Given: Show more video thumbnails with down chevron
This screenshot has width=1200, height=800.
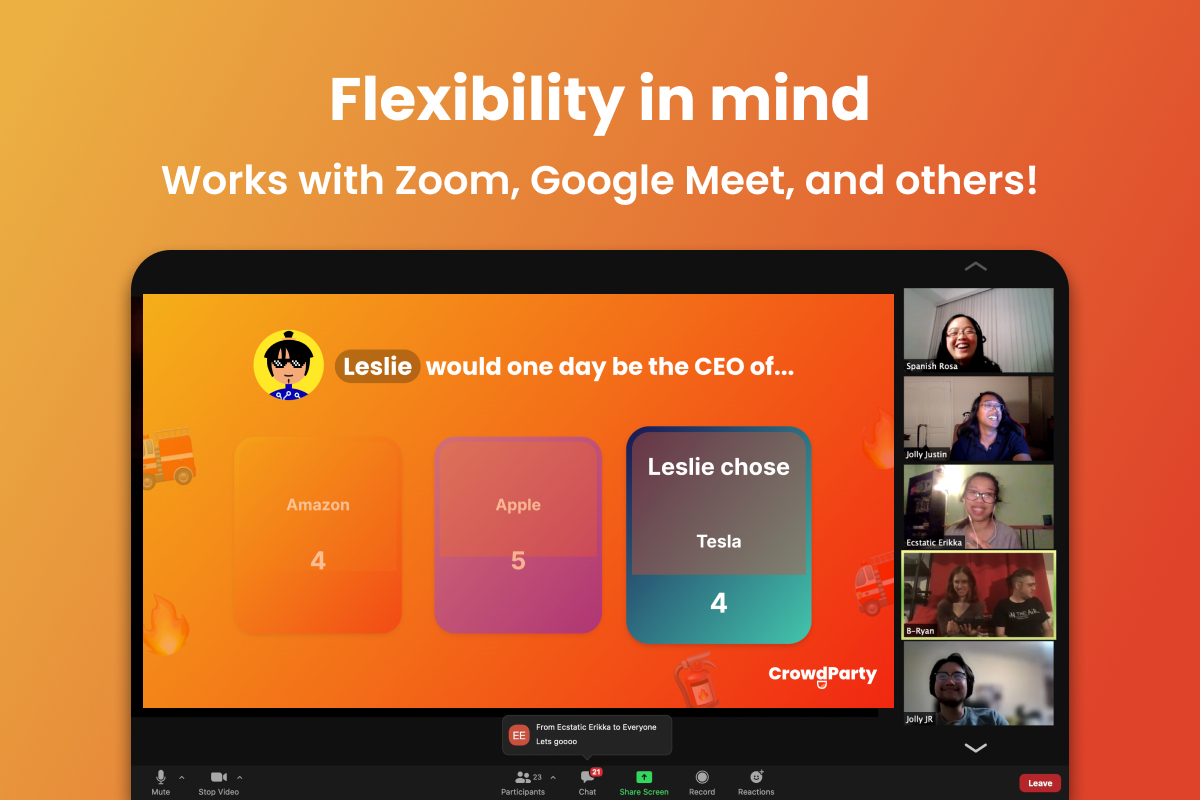Looking at the screenshot, I should (x=975, y=748).
